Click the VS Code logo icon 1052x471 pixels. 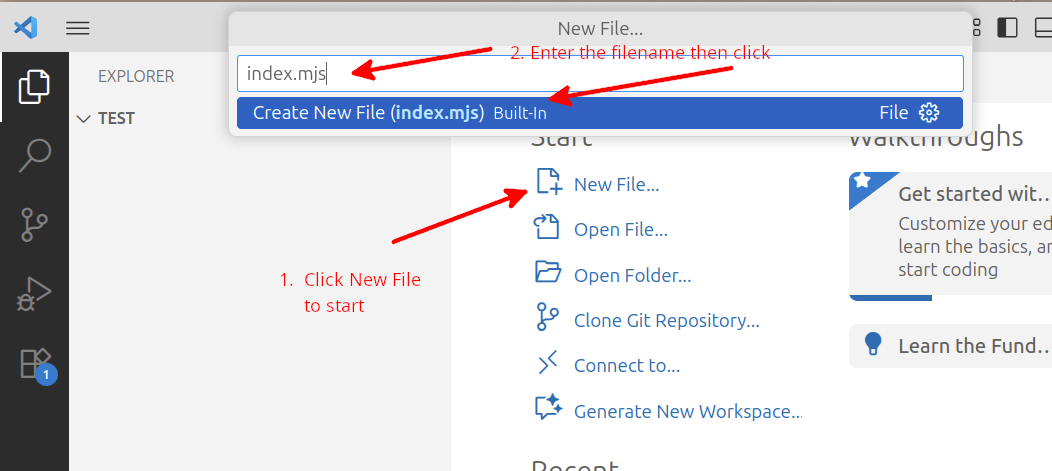coord(26,27)
